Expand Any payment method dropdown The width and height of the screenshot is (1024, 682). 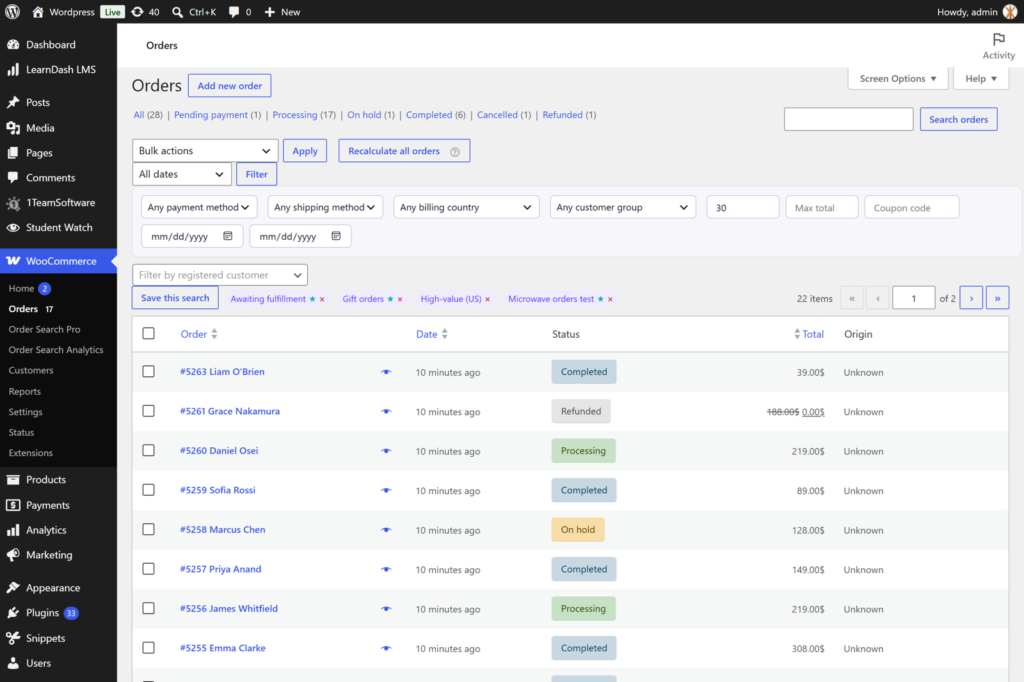pos(199,207)
